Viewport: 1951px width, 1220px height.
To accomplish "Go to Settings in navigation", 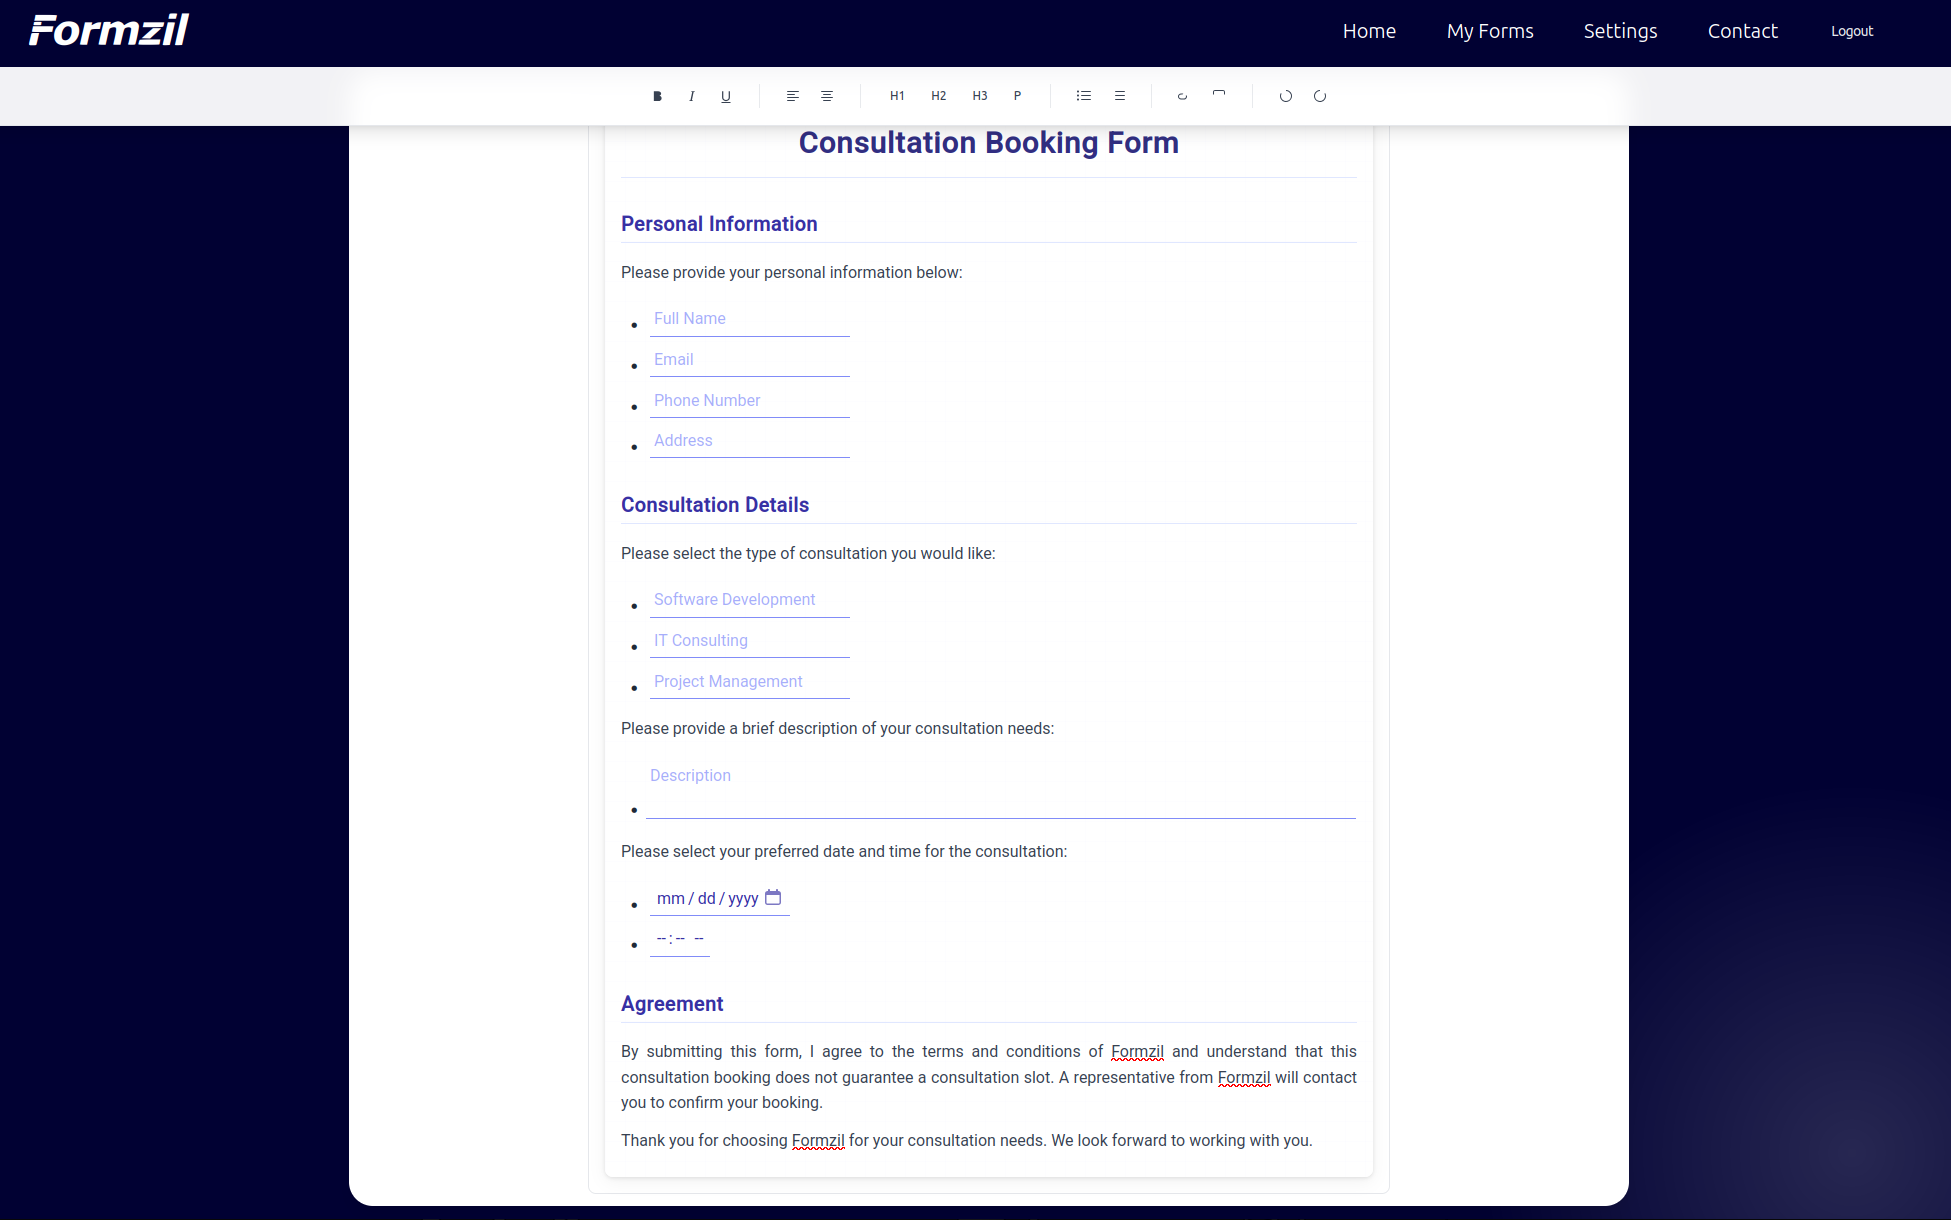I will (1620, 31).
